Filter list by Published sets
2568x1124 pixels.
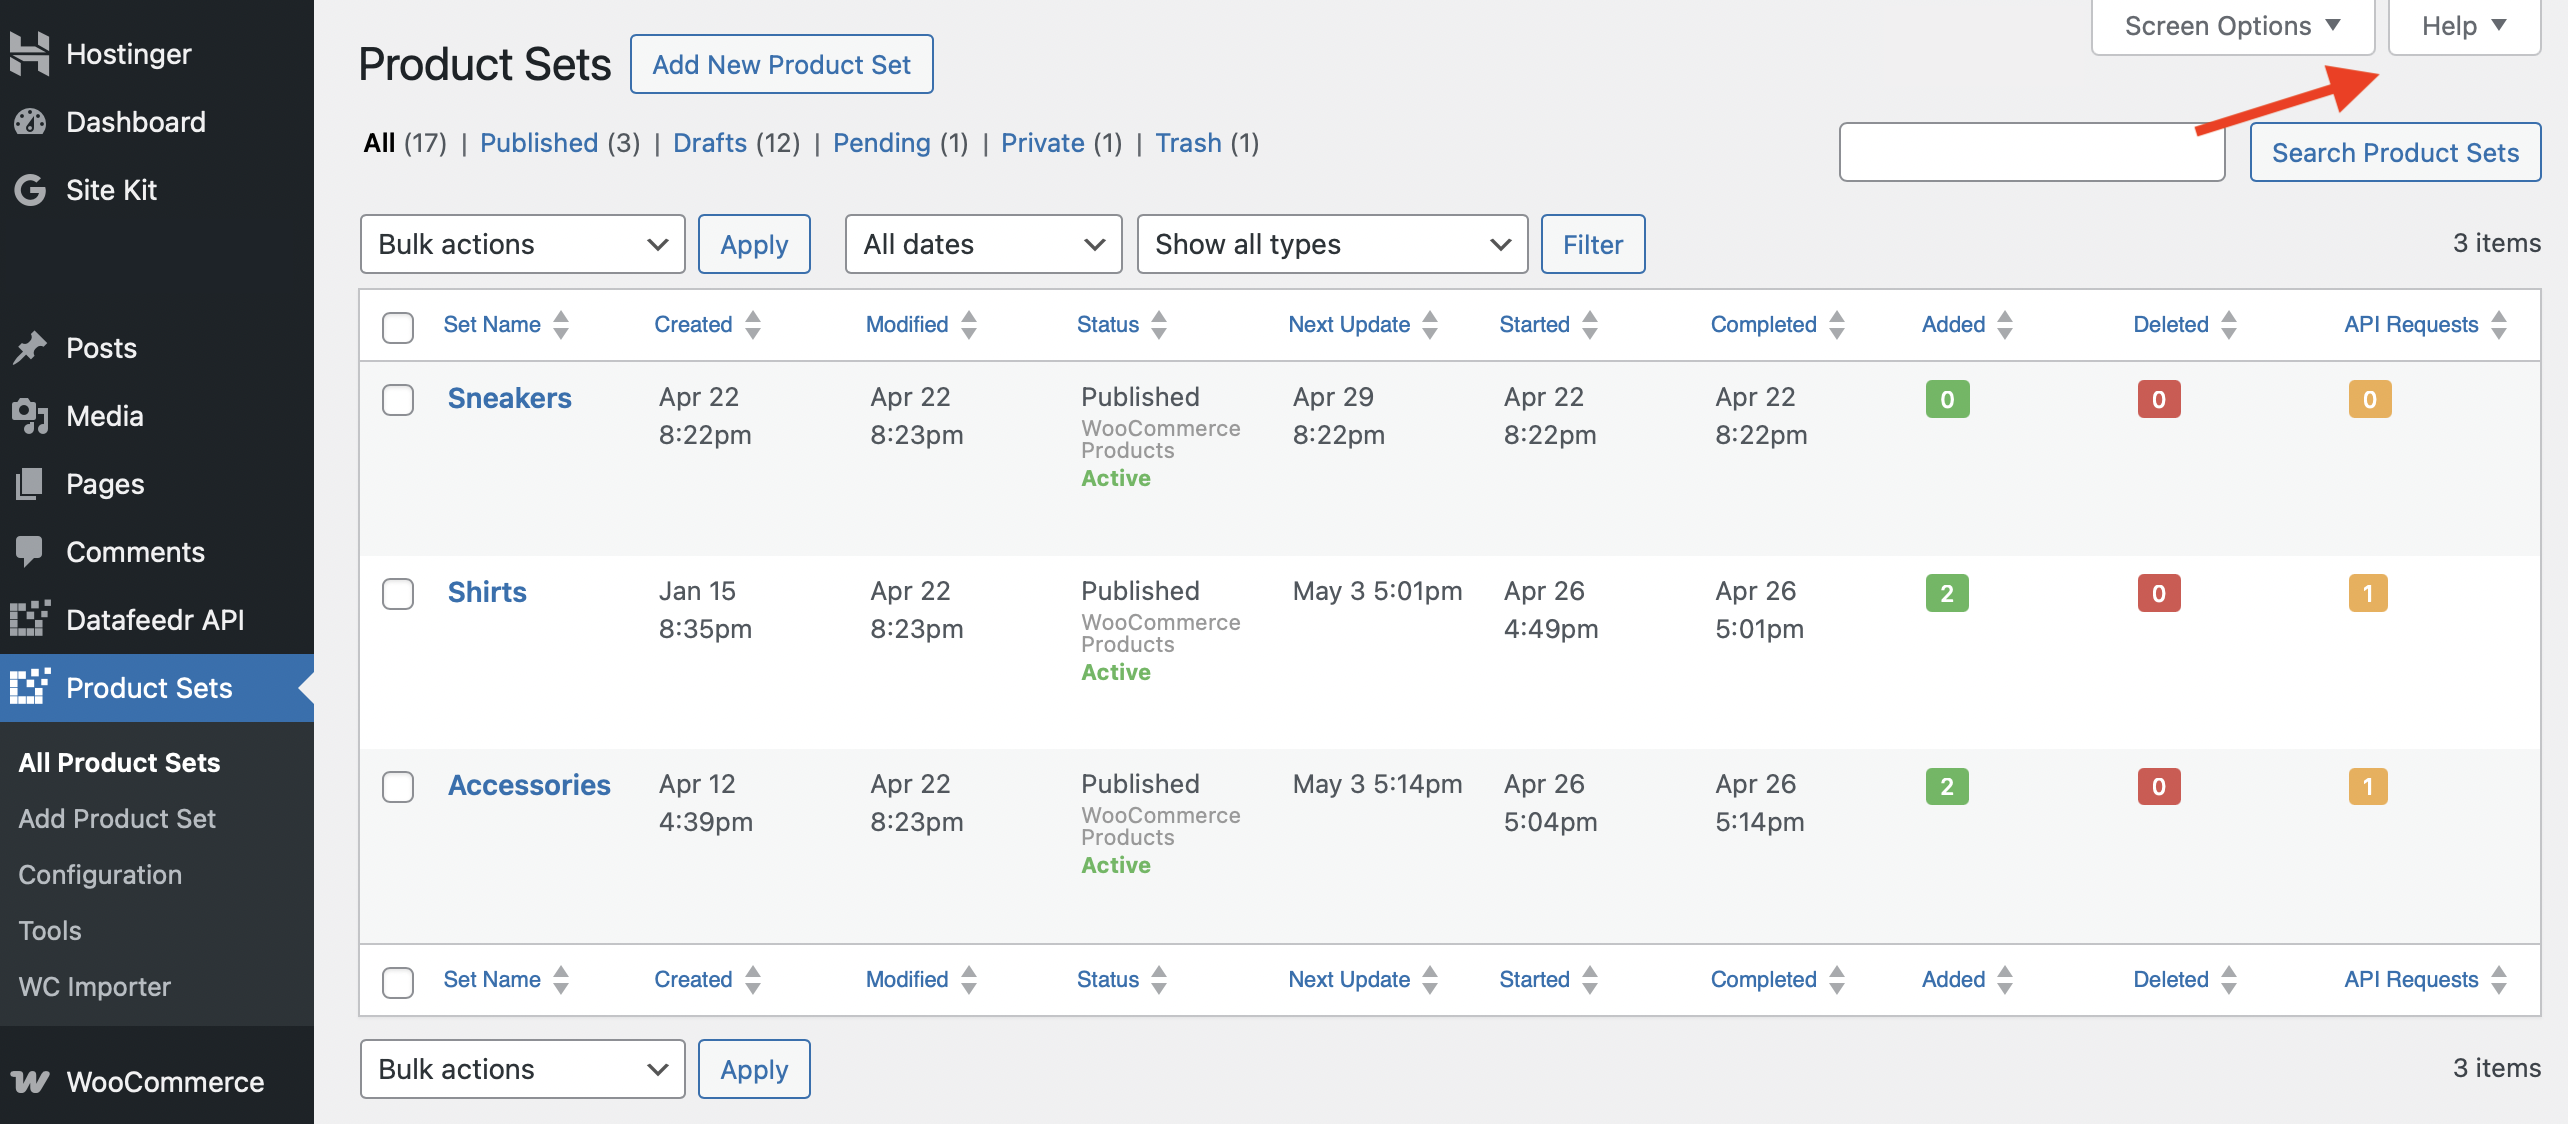(x=539, y=143)
